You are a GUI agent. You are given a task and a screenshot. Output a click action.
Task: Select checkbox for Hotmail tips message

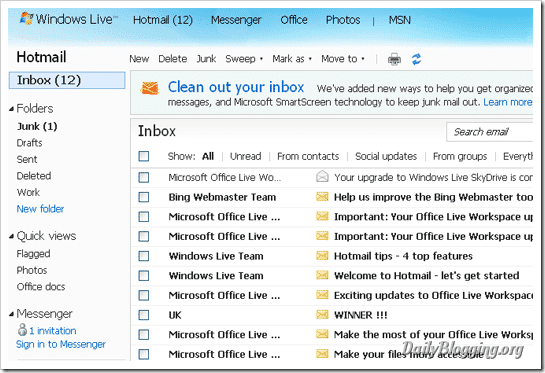pyautogui.click(x=144, y=256)
